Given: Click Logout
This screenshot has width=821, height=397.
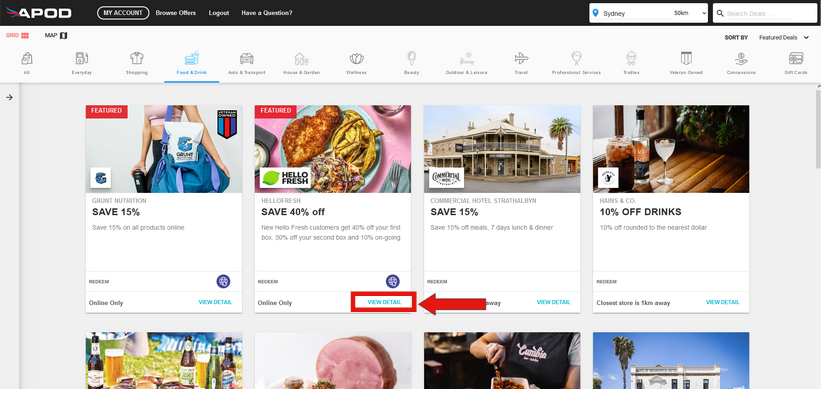Looking at the screenshot, I should point(219,13).
